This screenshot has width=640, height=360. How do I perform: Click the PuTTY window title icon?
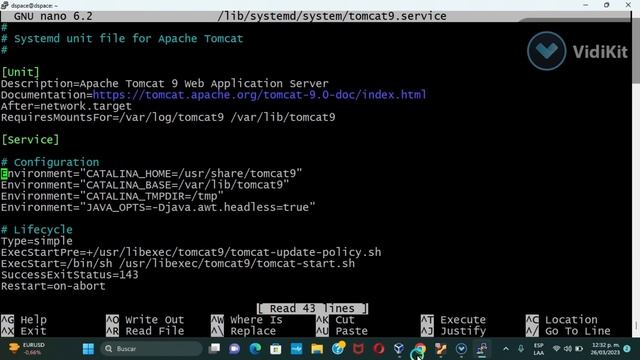[4, 5]
